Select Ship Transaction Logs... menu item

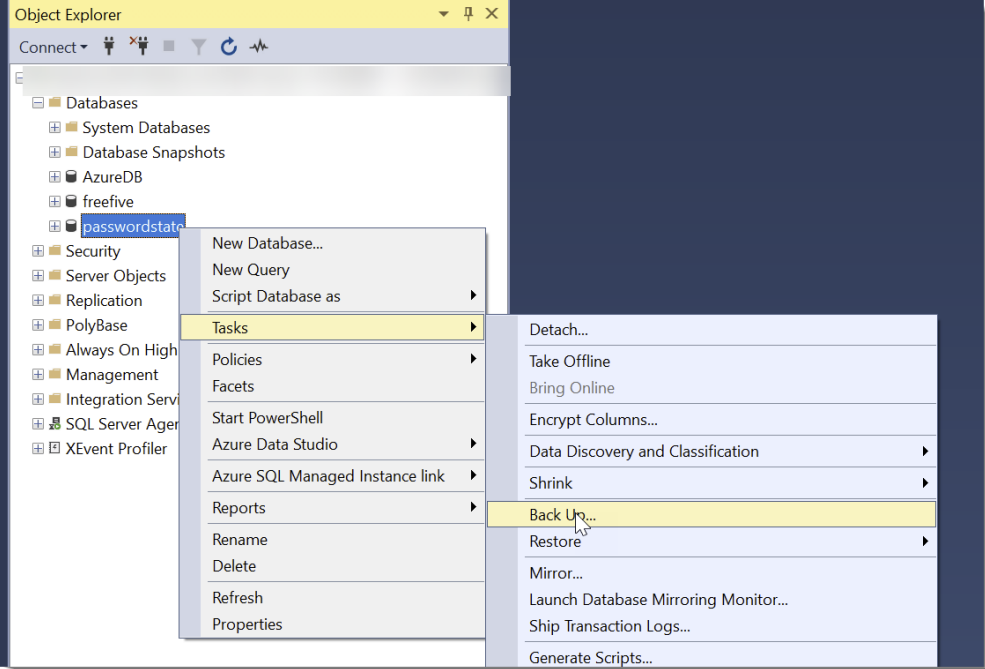(712, 626)
